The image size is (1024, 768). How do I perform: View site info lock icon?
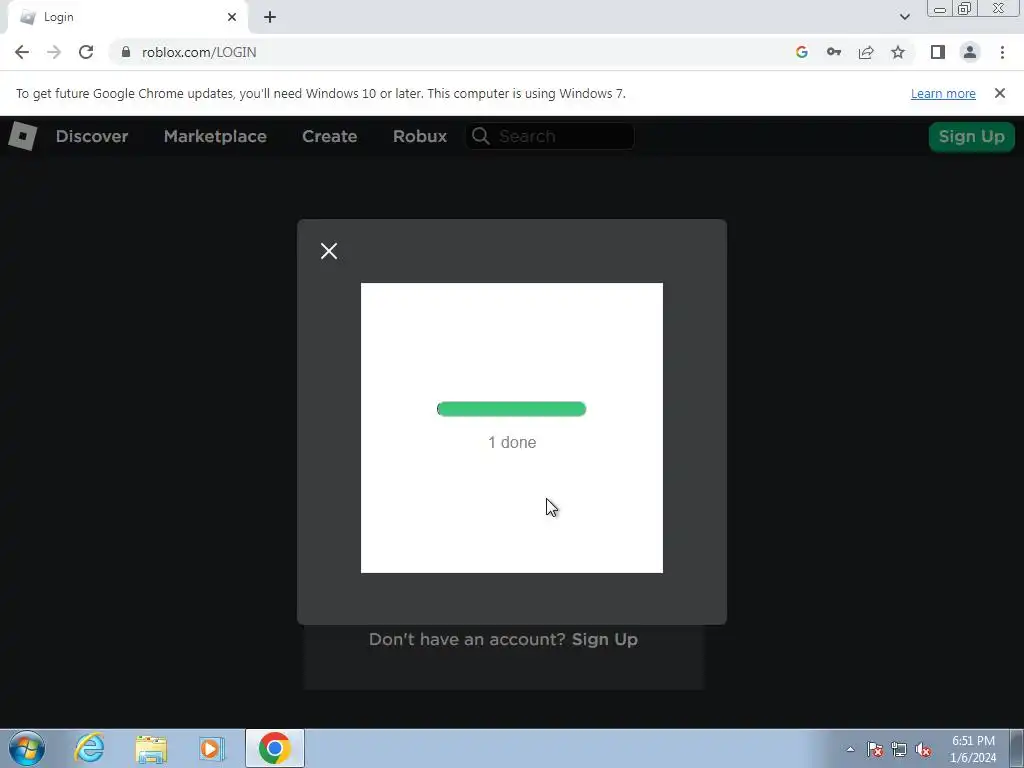tap(126, 52)
